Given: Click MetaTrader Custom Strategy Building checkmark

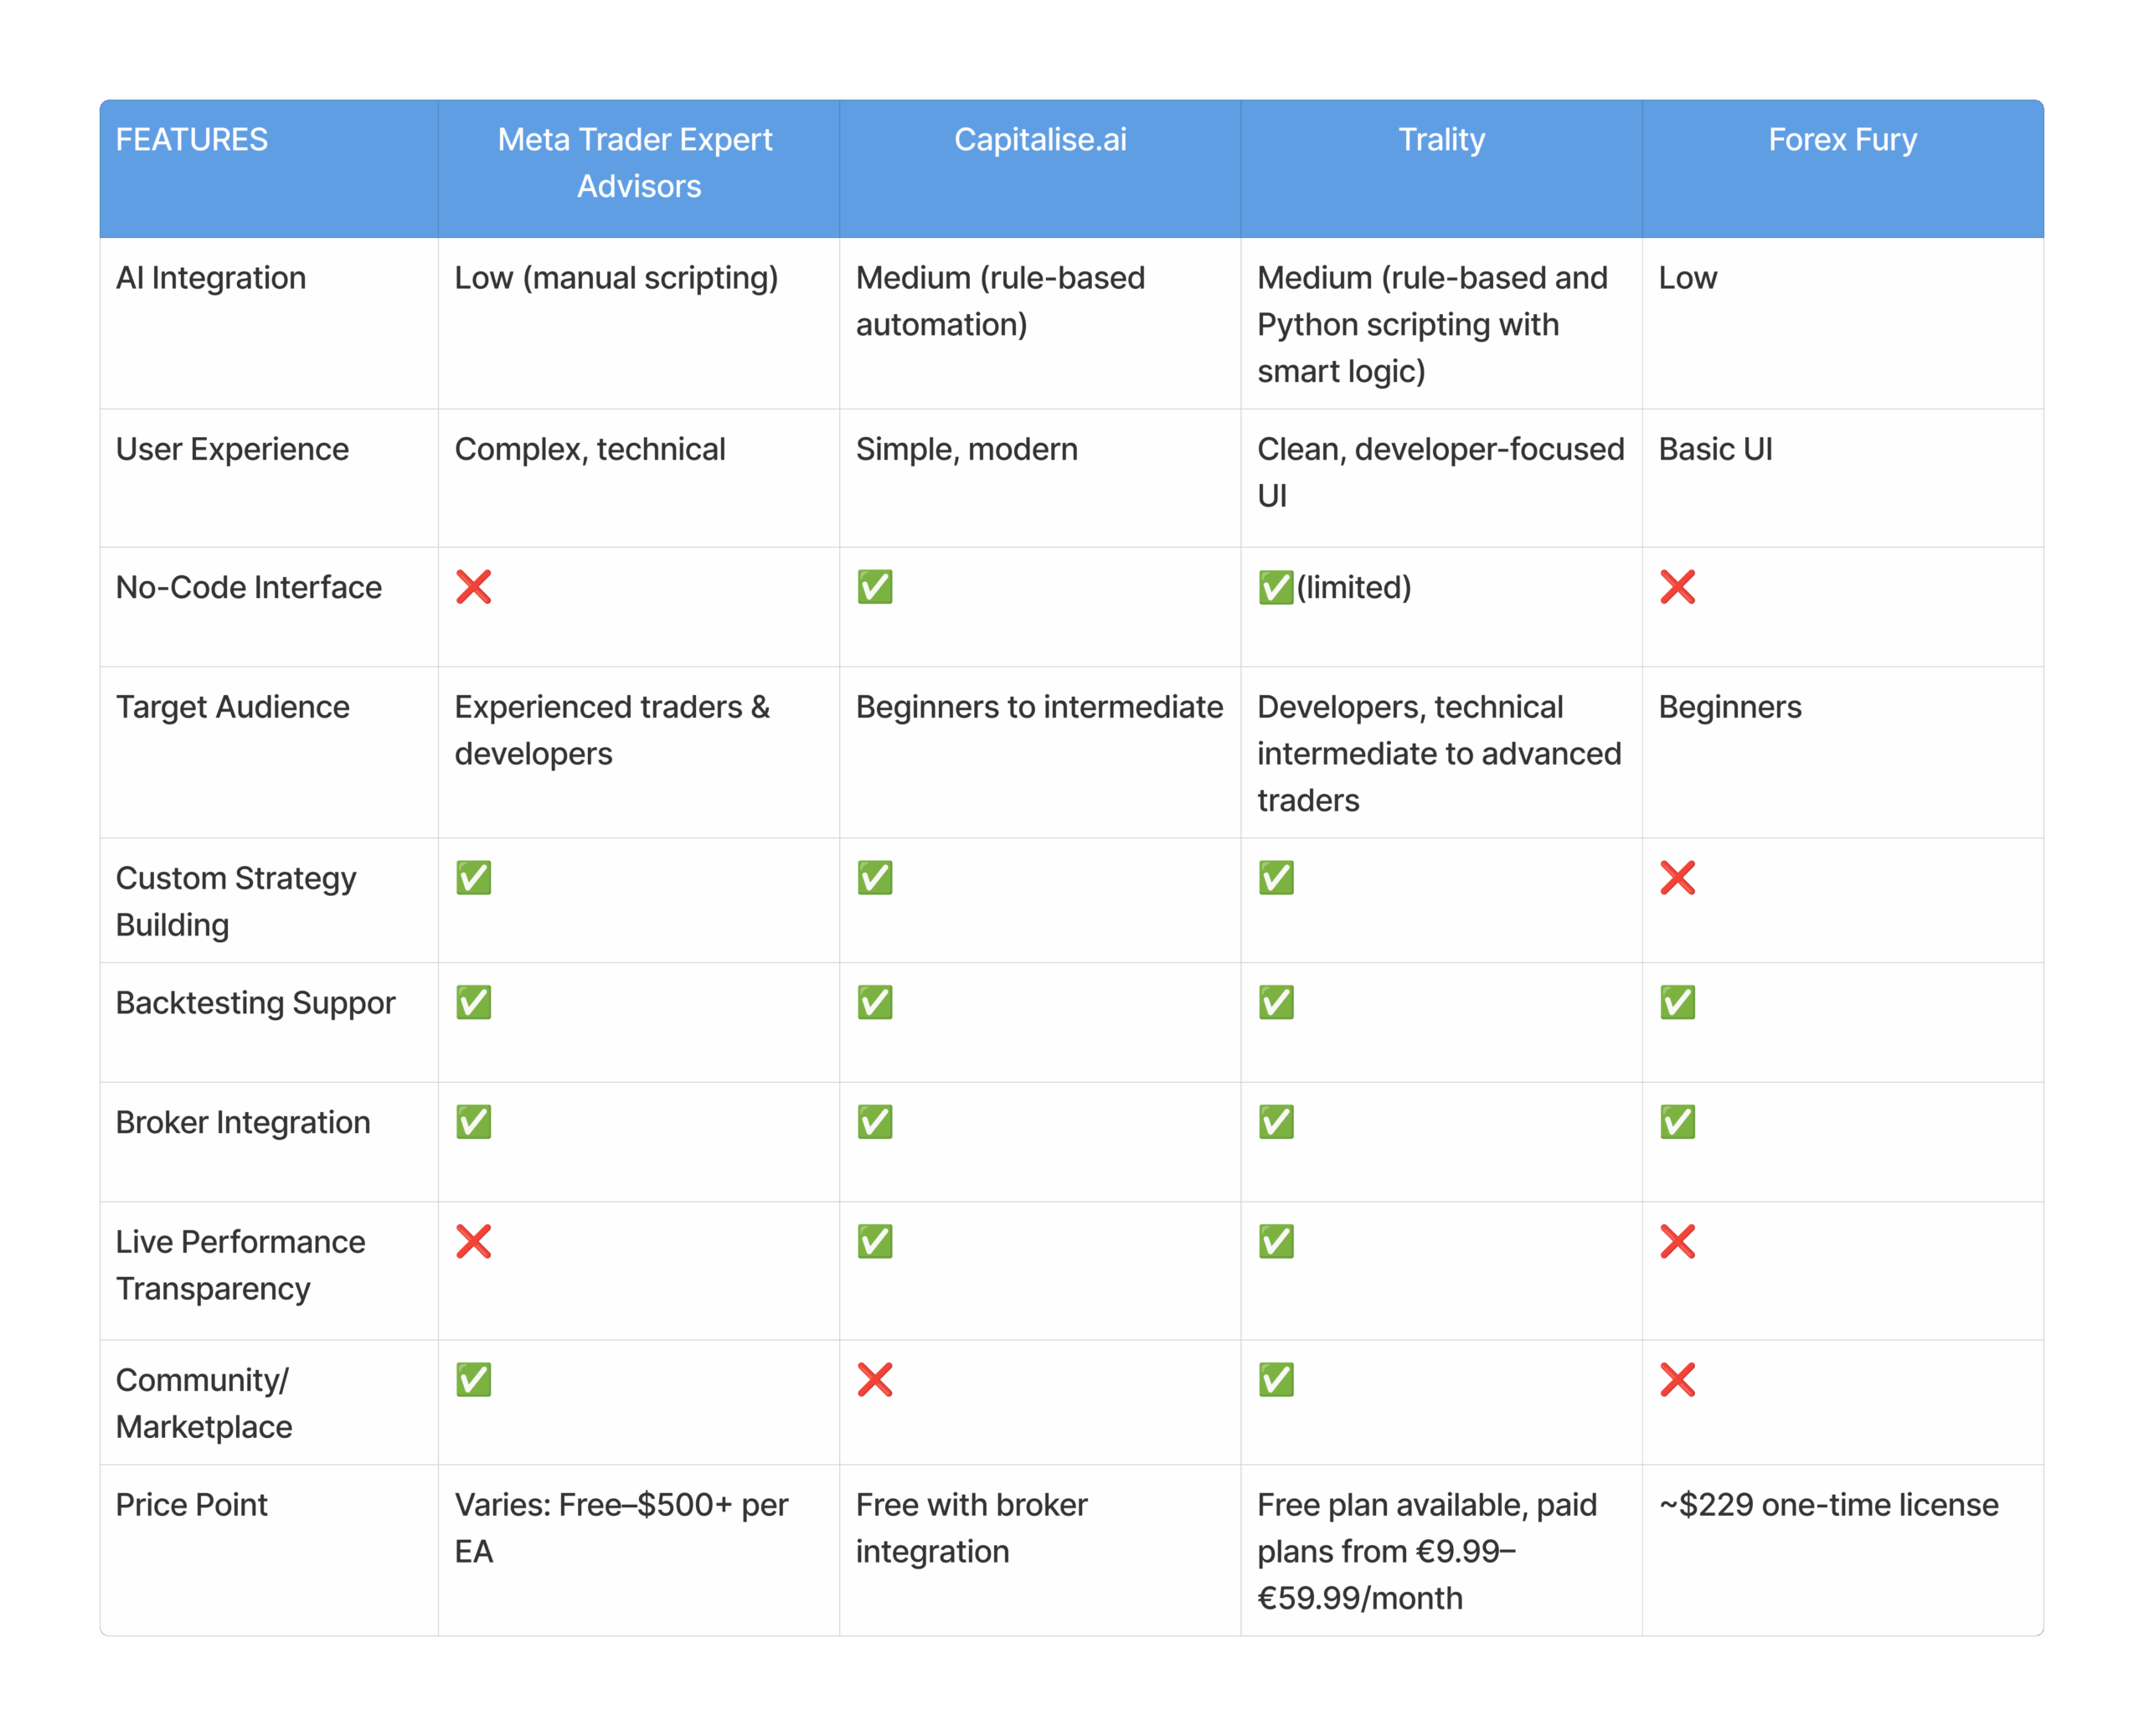Looking at the screenshot, I should [473, 878].
